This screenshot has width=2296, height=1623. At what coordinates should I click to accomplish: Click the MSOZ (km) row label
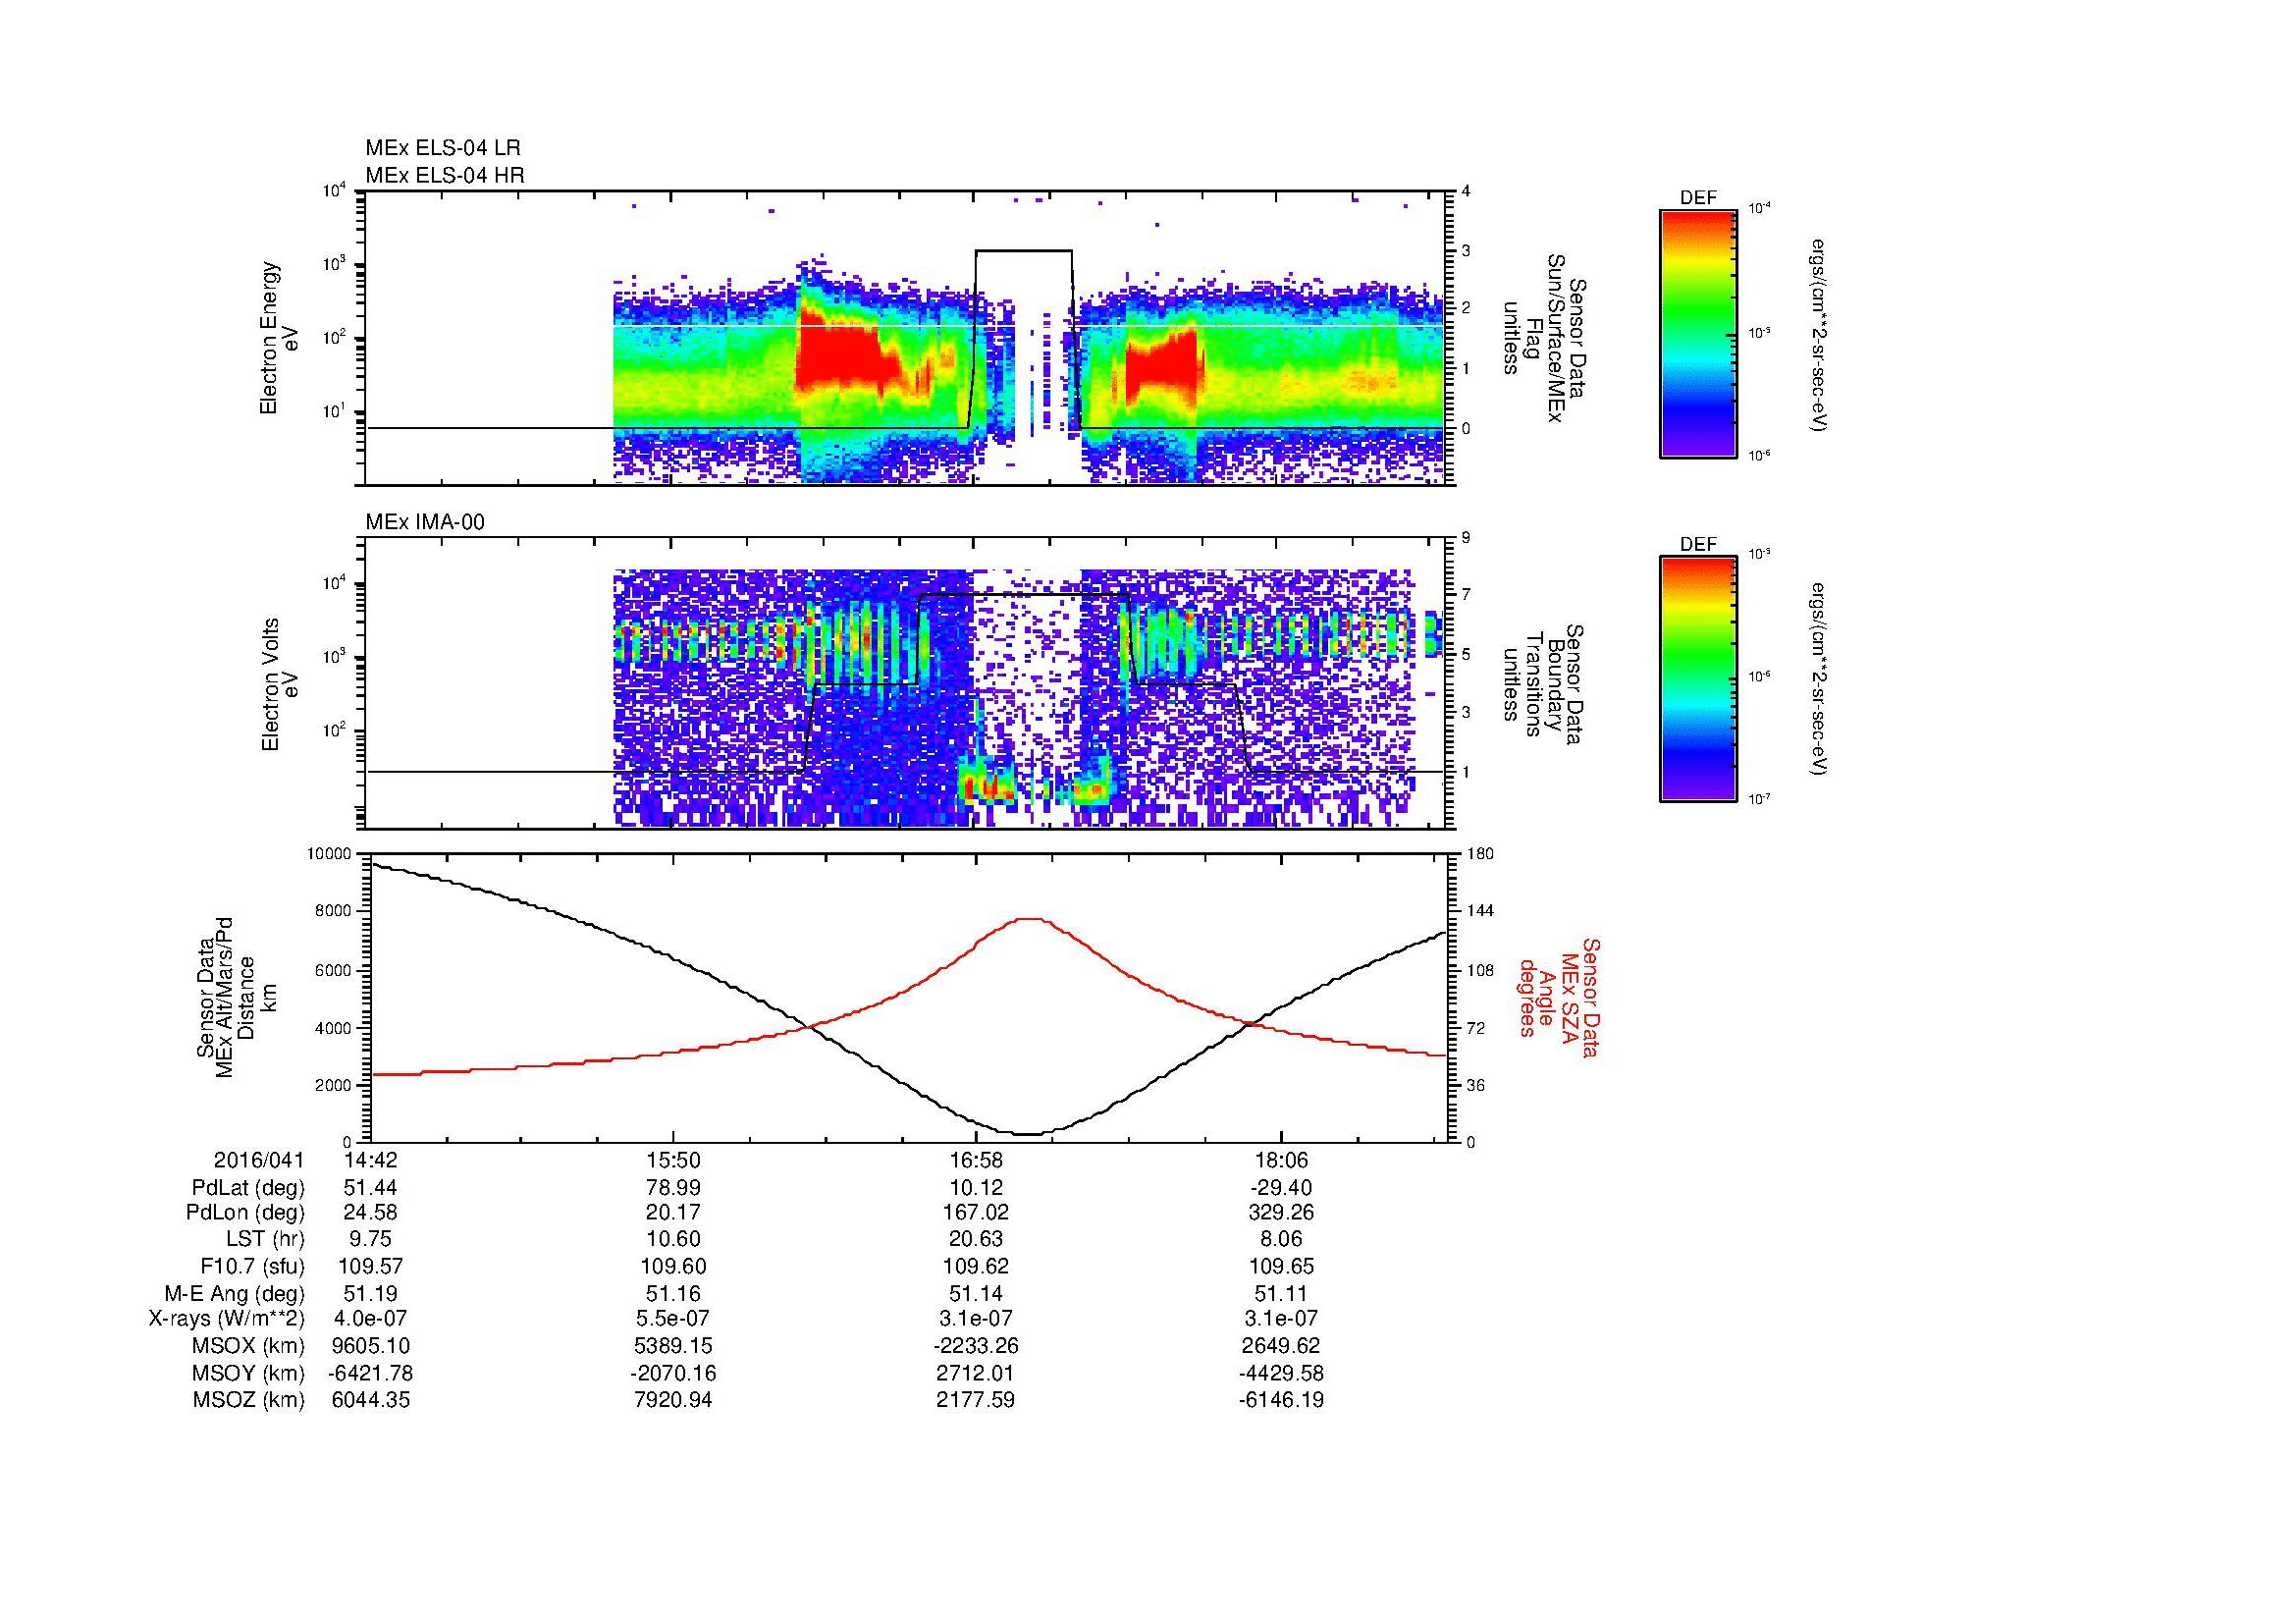(248, 1400)
